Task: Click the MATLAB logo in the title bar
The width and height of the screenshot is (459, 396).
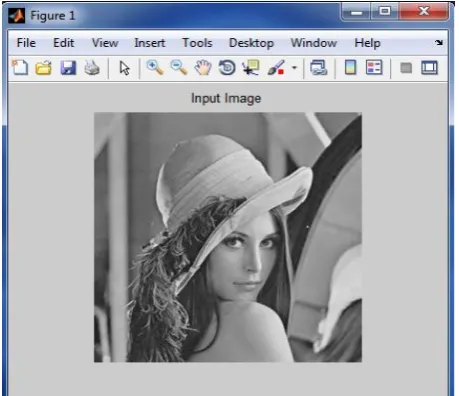Action: click(x=17, y=16)
